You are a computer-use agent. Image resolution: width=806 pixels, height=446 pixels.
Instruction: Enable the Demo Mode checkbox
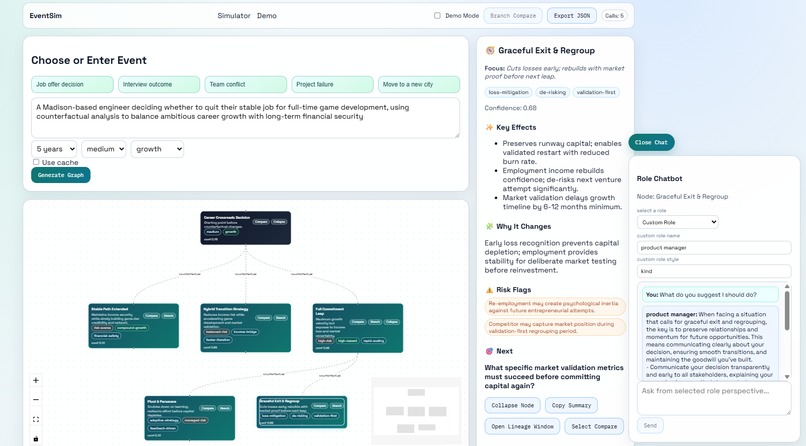(437, 16)
